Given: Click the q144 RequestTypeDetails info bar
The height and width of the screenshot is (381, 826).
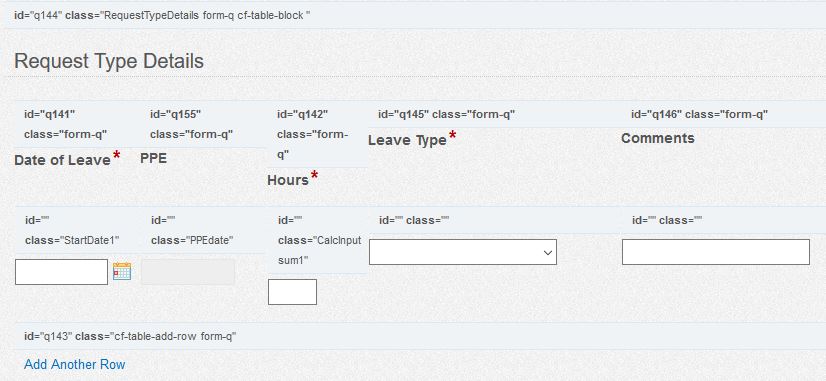Looking at the screenshot, I should click(x=415, y=15).
